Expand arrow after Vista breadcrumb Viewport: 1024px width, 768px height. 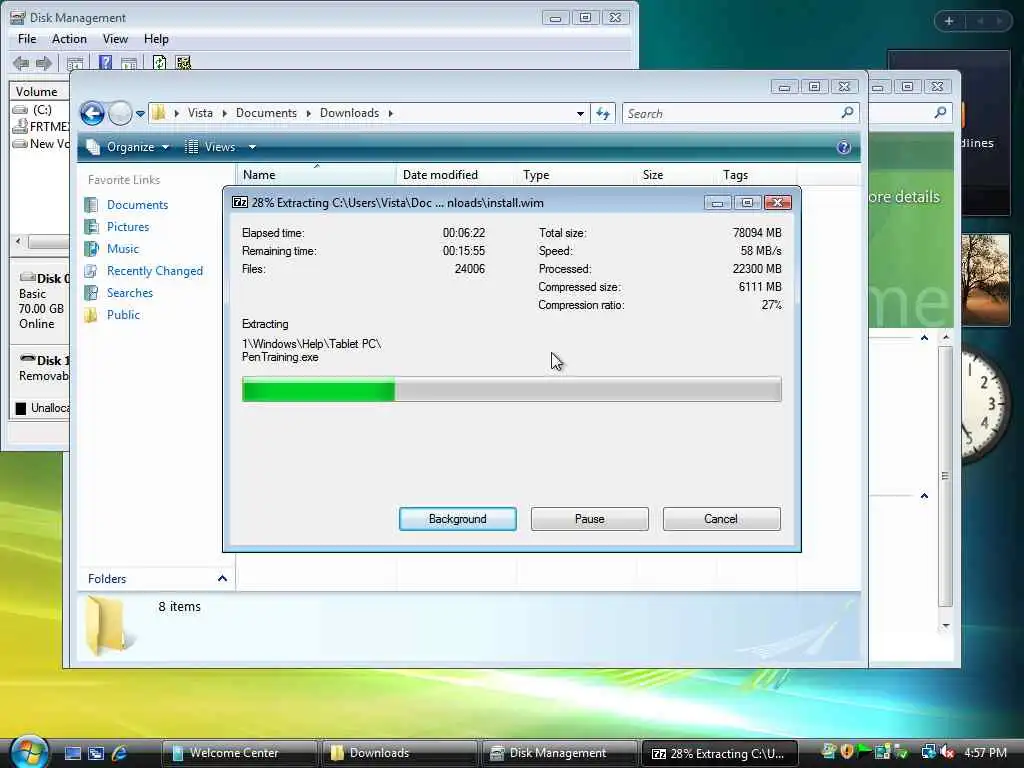click(x=225, y=113)
